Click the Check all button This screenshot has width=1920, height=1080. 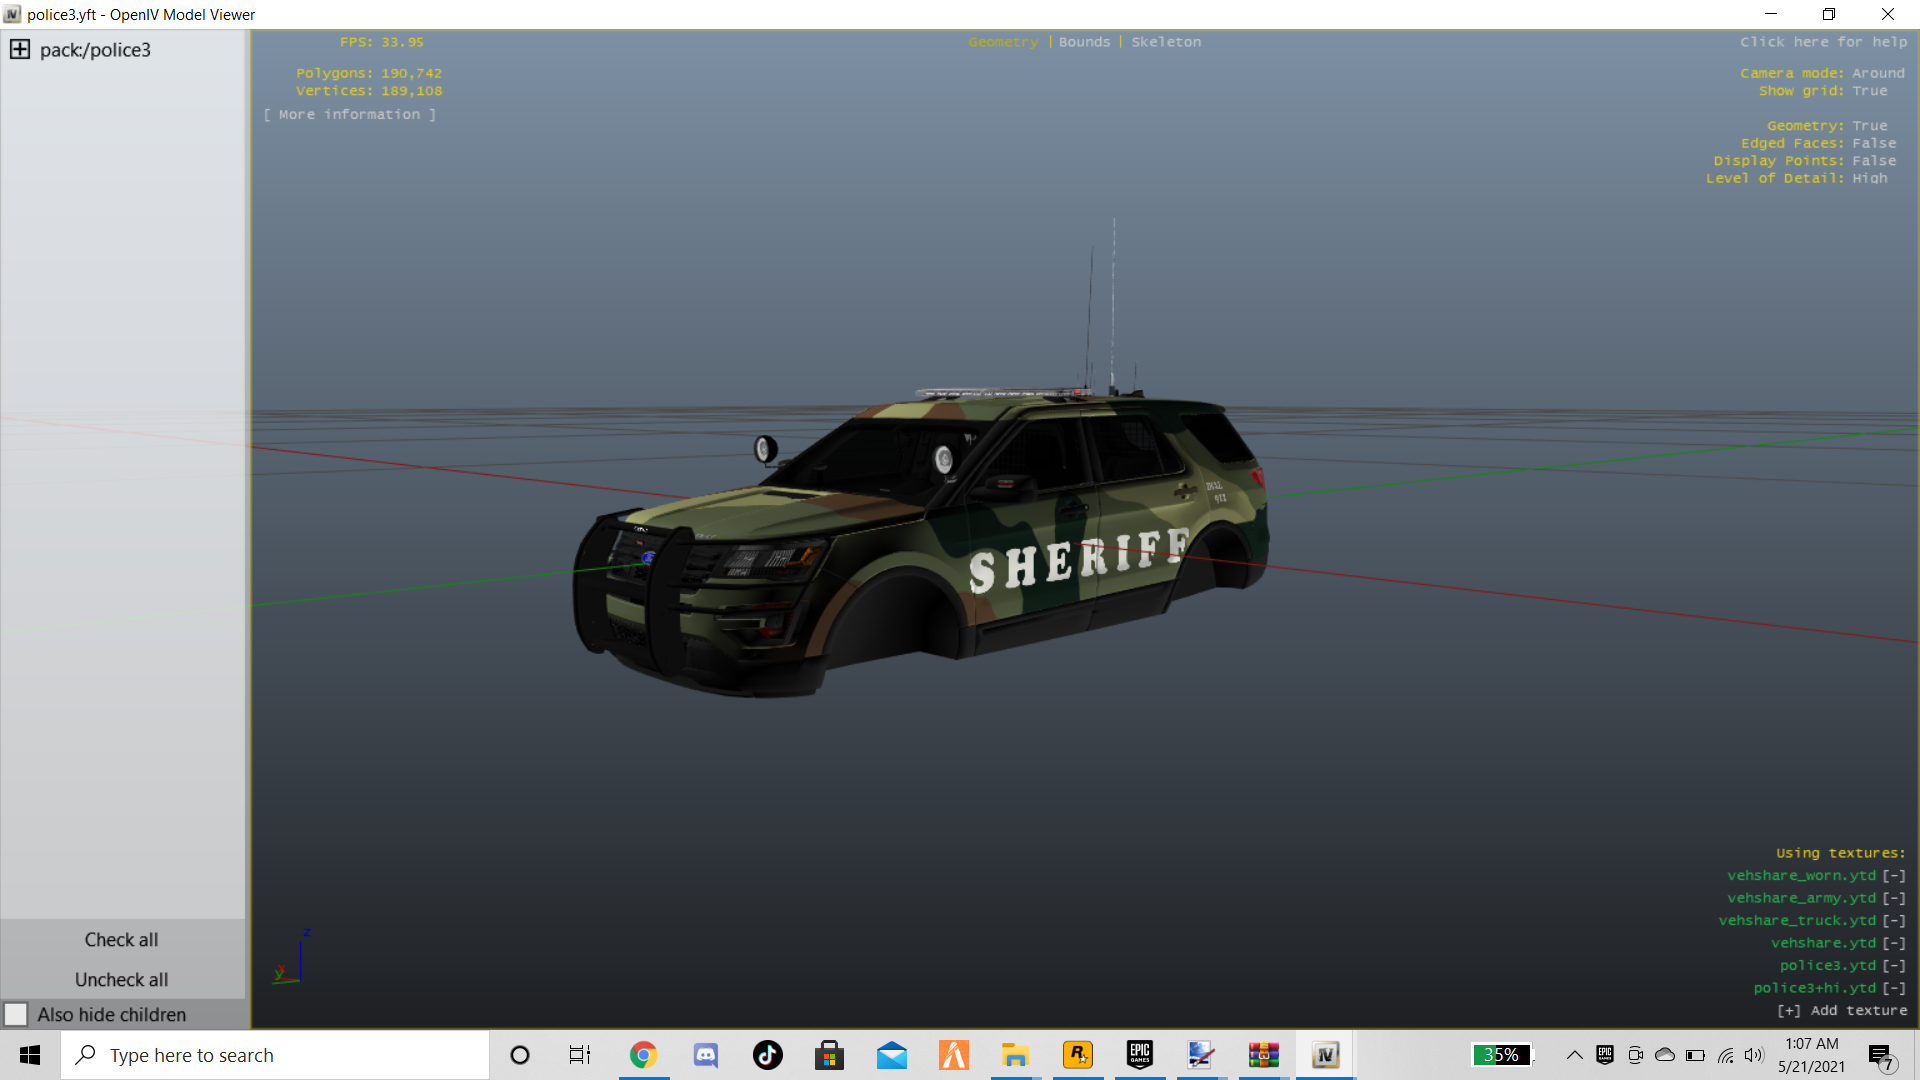tap(121, 940)
